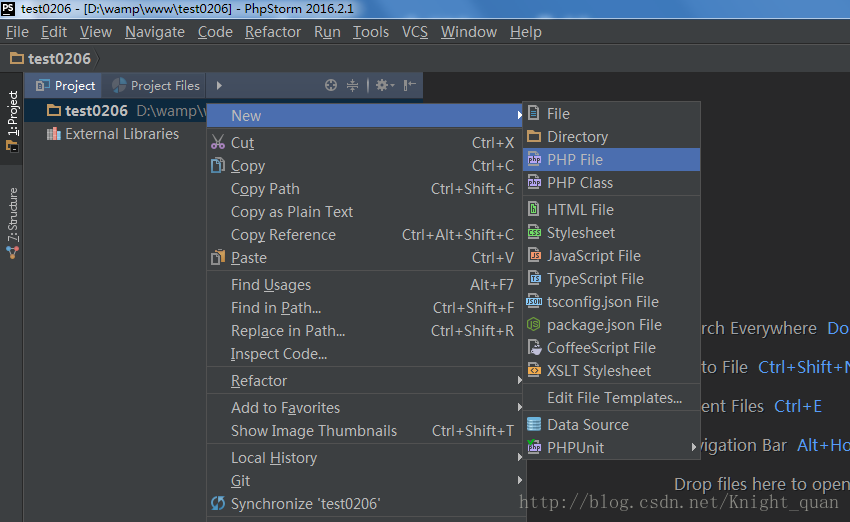Show more project view tabs arrow
Viewport: 850px width, 522px height.
tap(219, 85)
